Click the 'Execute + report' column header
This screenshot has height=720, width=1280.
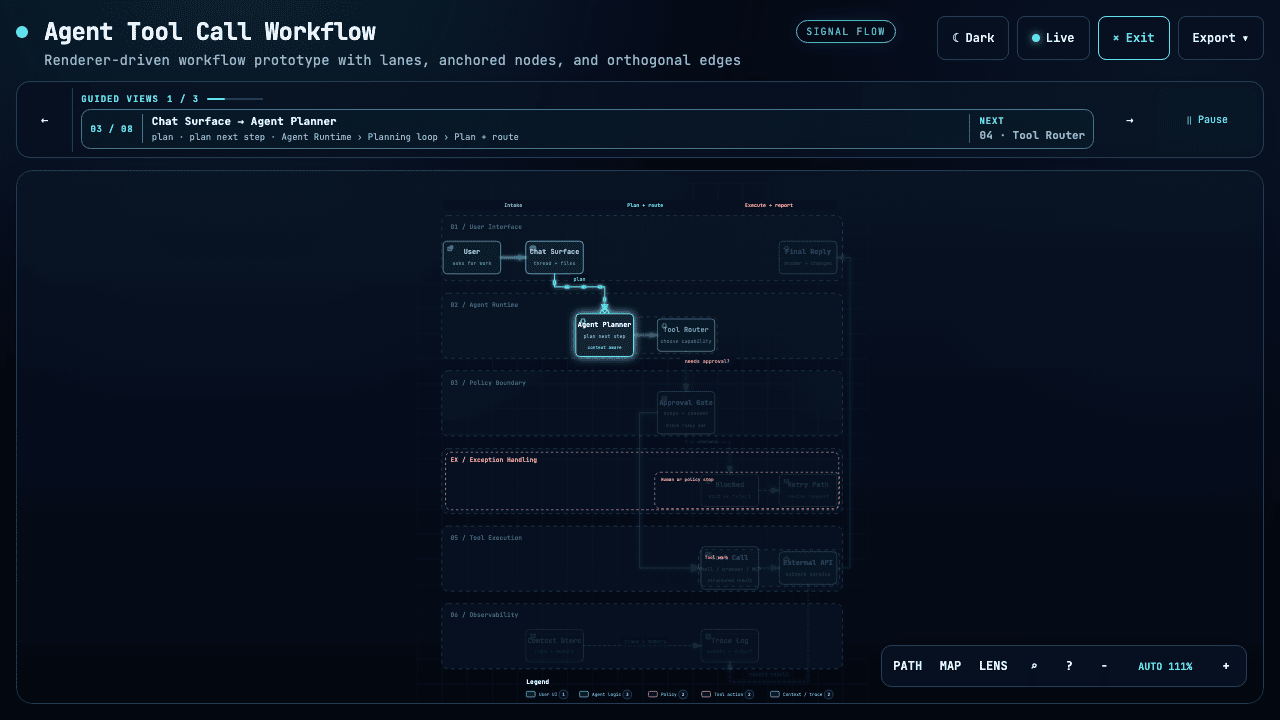[x=769, y=205]
